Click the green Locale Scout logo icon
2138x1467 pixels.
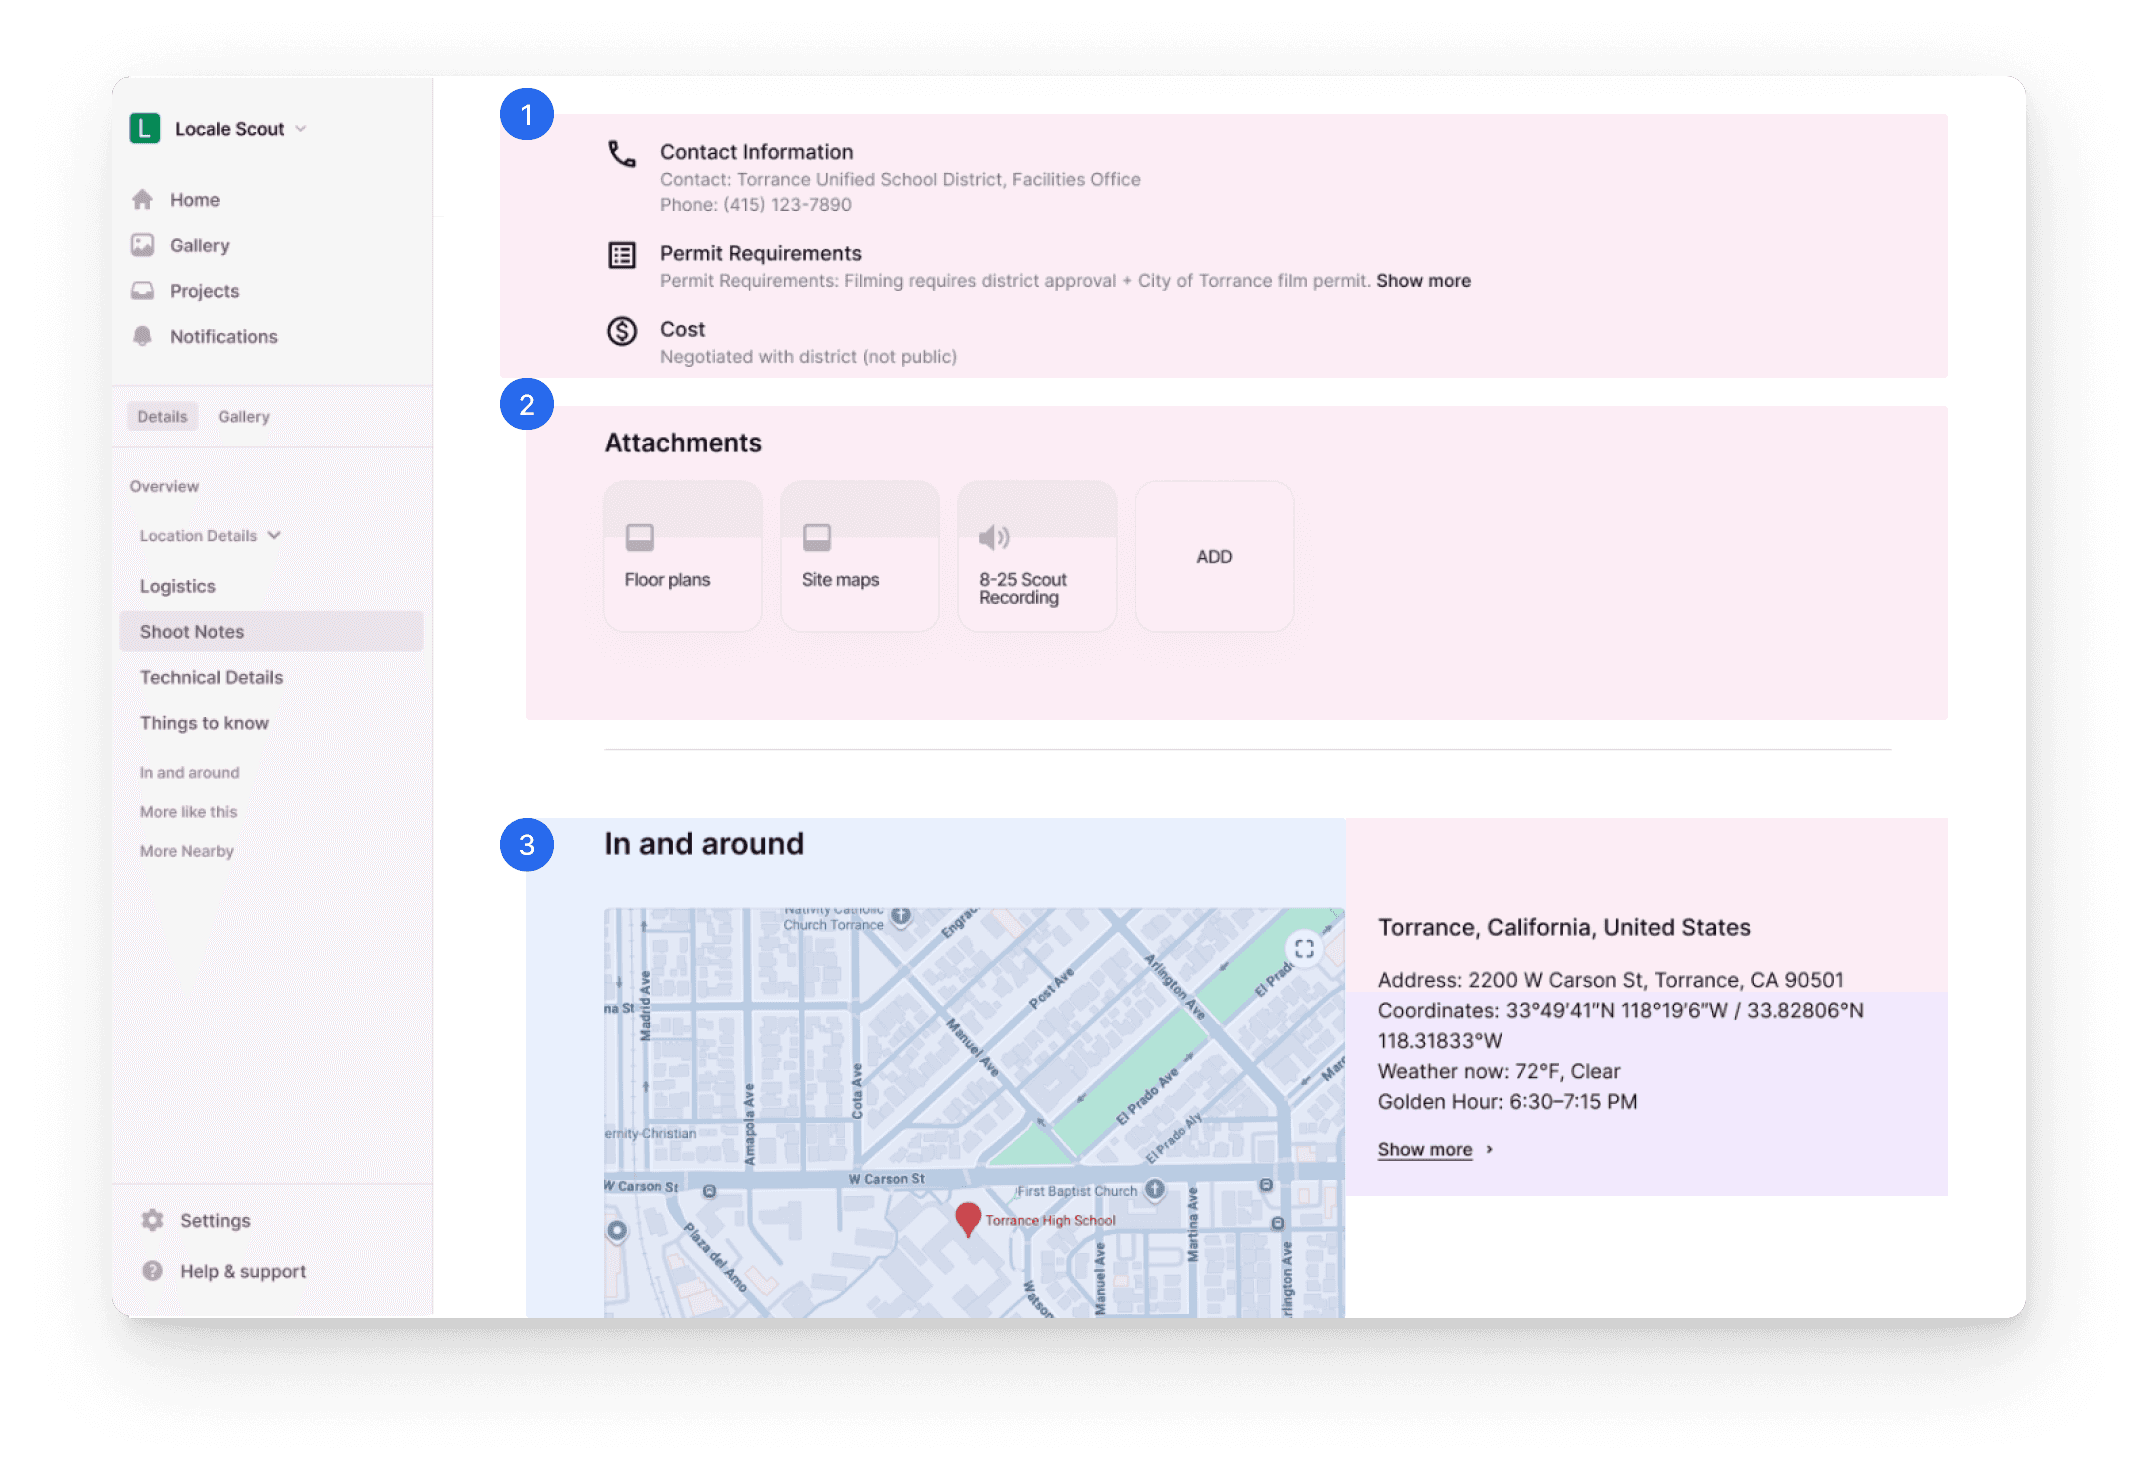pos(145,129)
